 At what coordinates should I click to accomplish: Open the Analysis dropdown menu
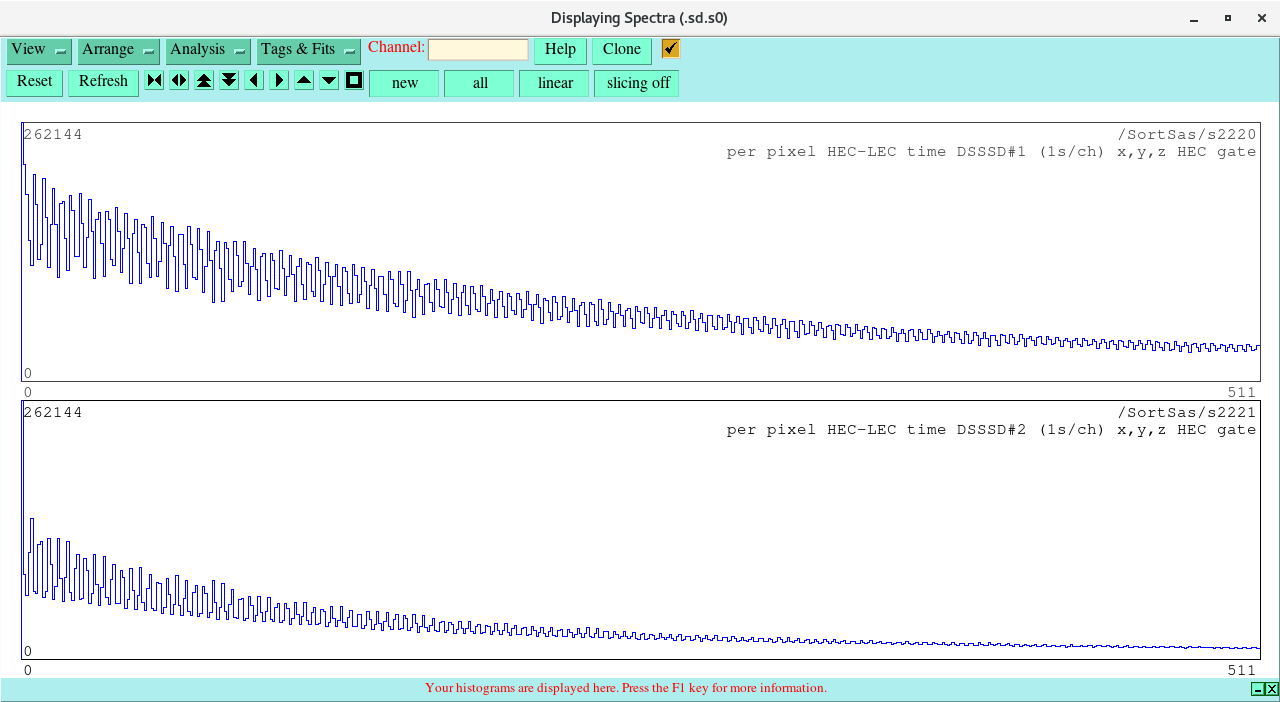point(208,50)
